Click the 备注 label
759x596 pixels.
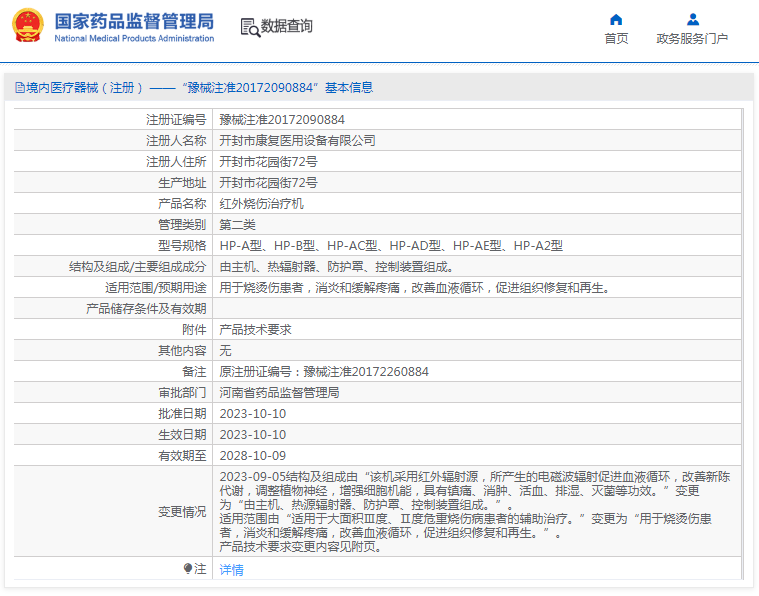[x=194, y=371]
